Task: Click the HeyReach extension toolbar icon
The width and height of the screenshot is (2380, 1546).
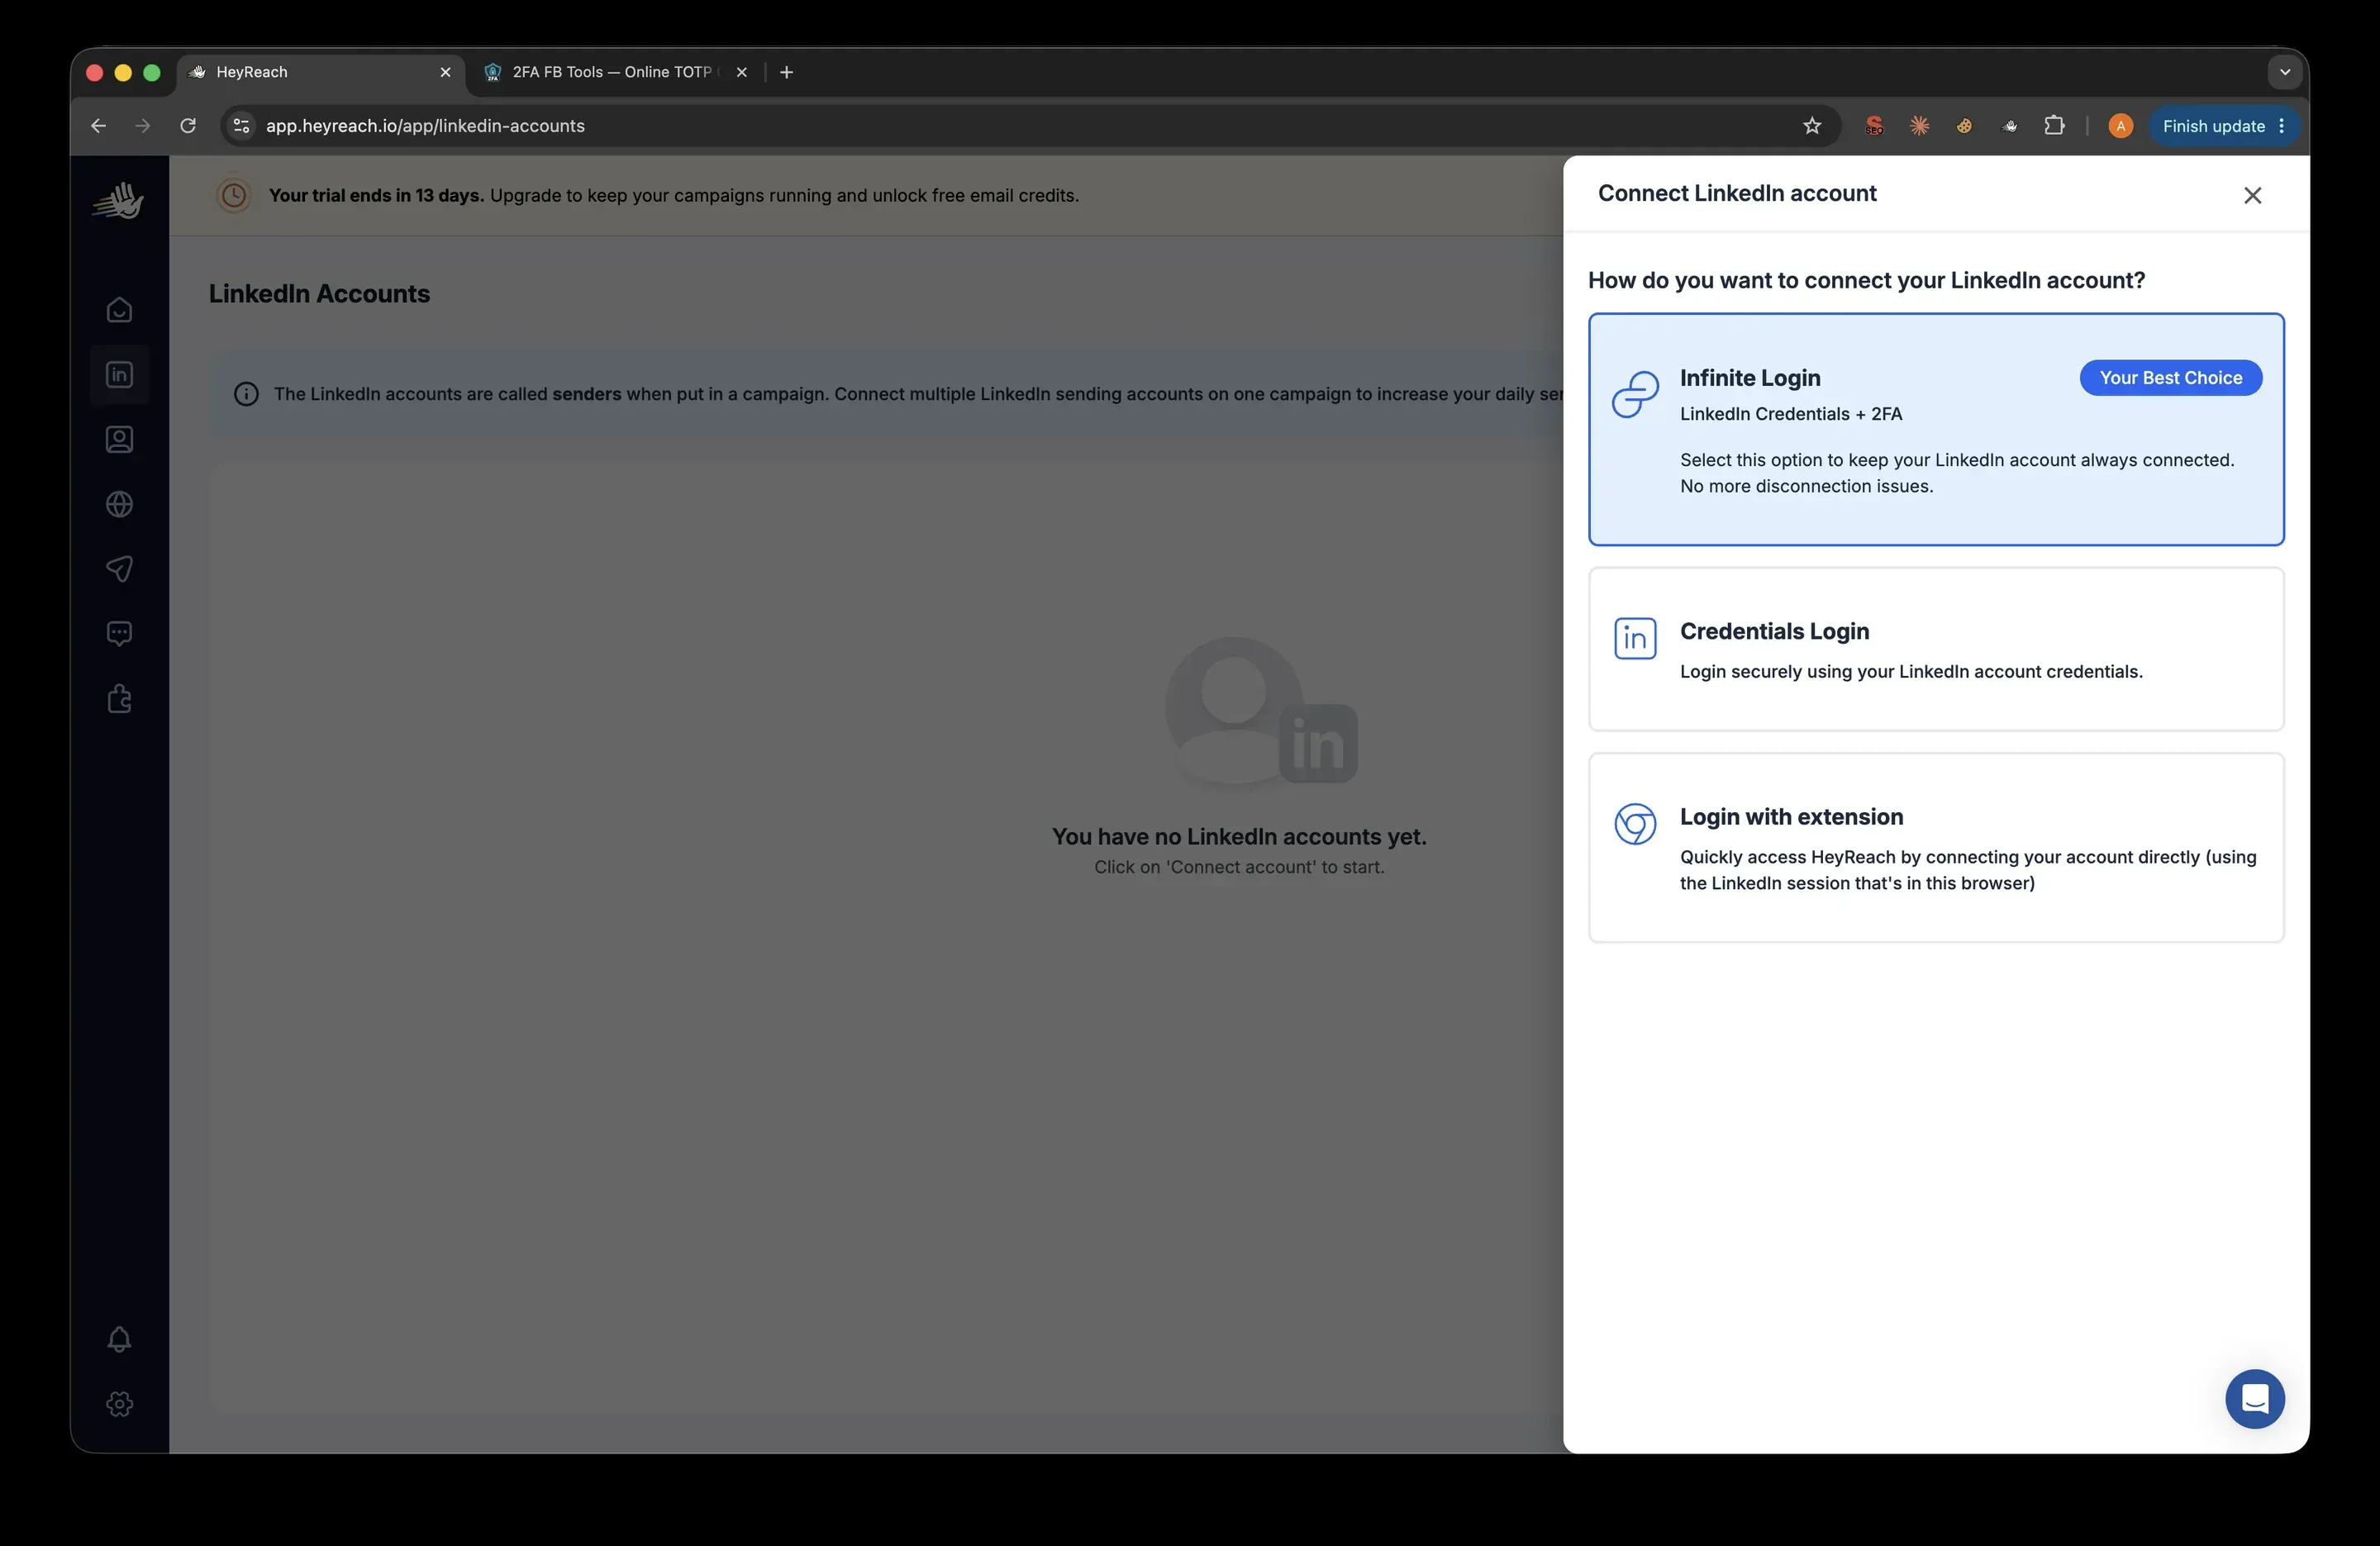Action: coord(2009,126)
